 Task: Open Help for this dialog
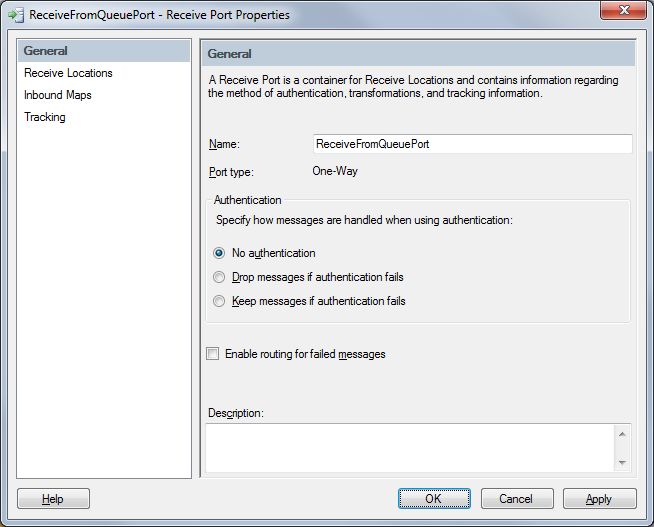click(53, 499)
